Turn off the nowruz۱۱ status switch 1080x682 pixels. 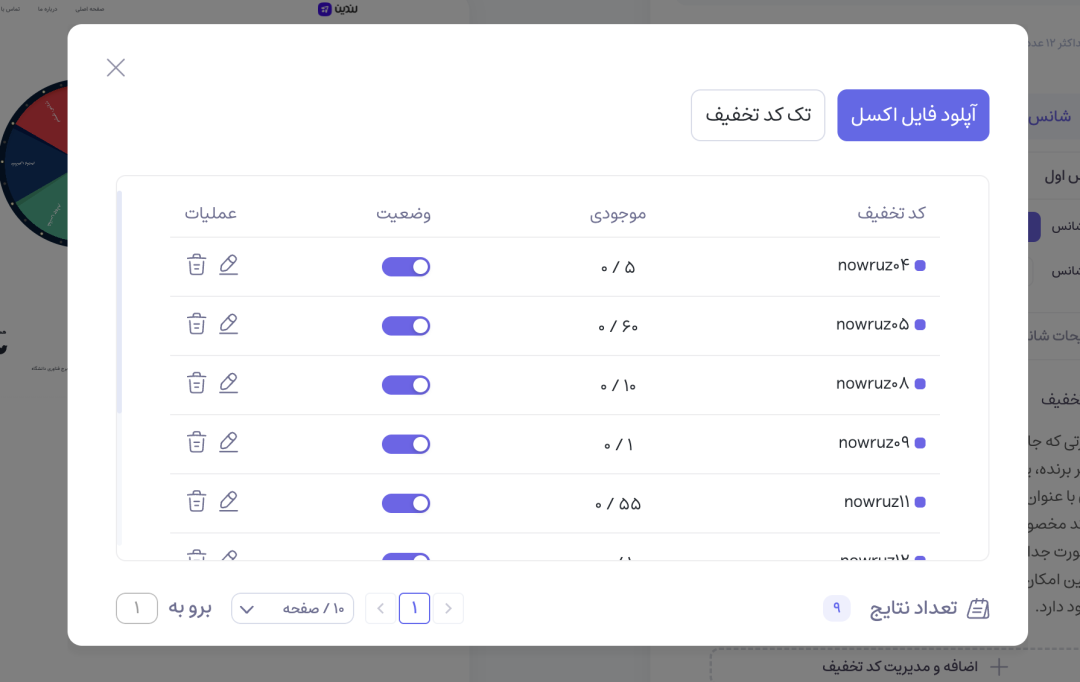coord(406,503)
